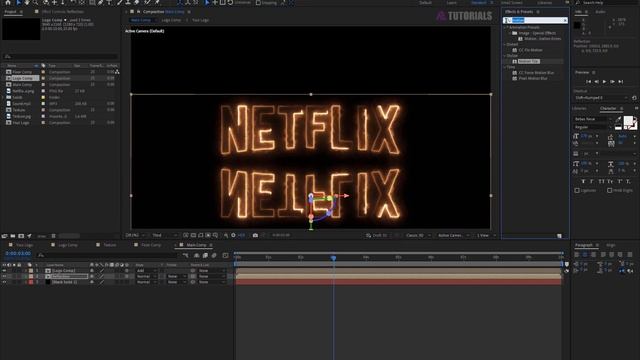The height and width of the screenshot is (360, 640).
Task: Select the Logo Comp item in Project panel
Action: coord(22,78)
